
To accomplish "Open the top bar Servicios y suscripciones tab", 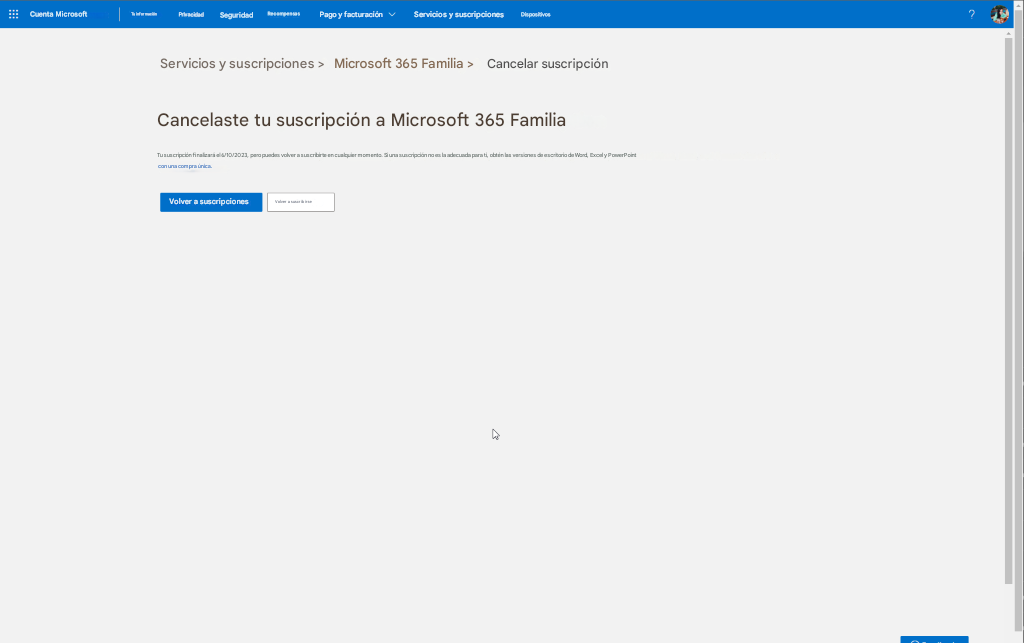I will (x=458, y=14).
